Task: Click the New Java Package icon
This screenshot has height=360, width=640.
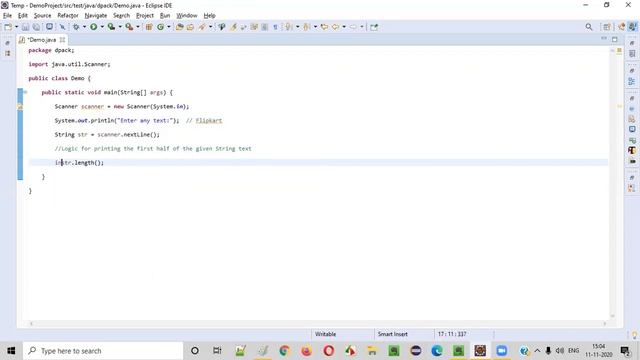Action: pyautogui.click(x=149, y=27)
